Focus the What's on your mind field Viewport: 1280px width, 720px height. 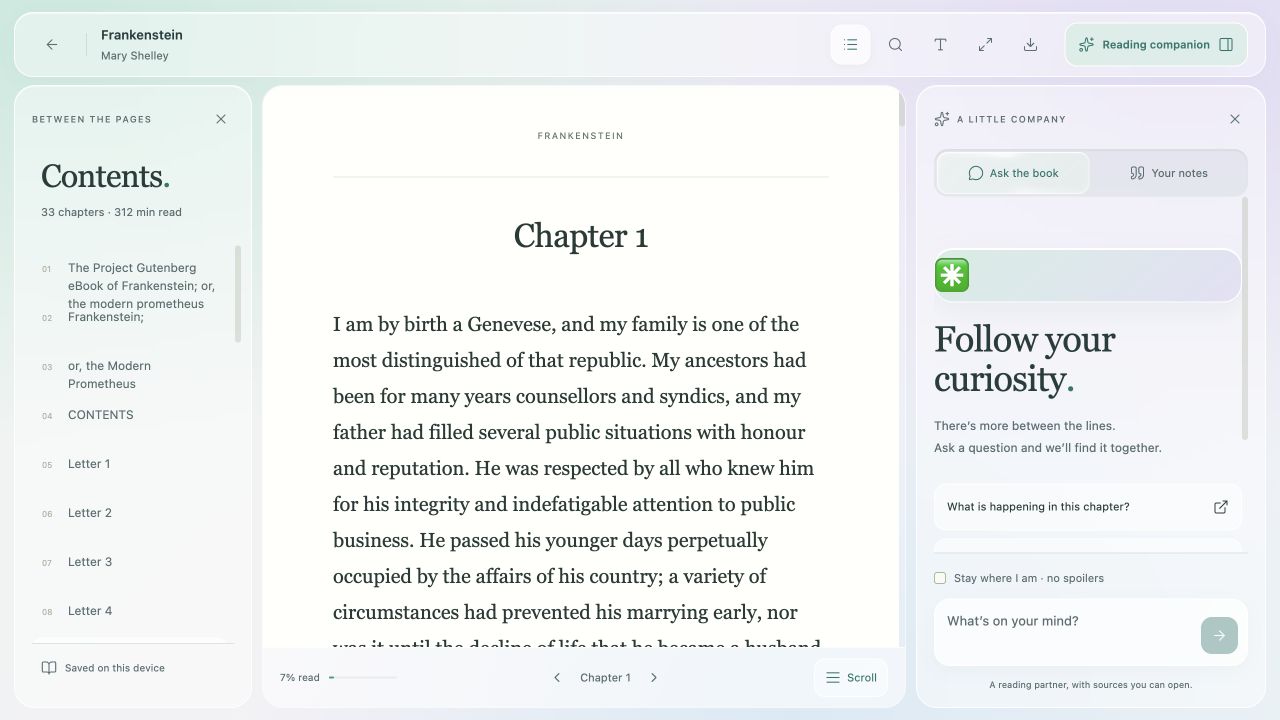point(1067,632)
